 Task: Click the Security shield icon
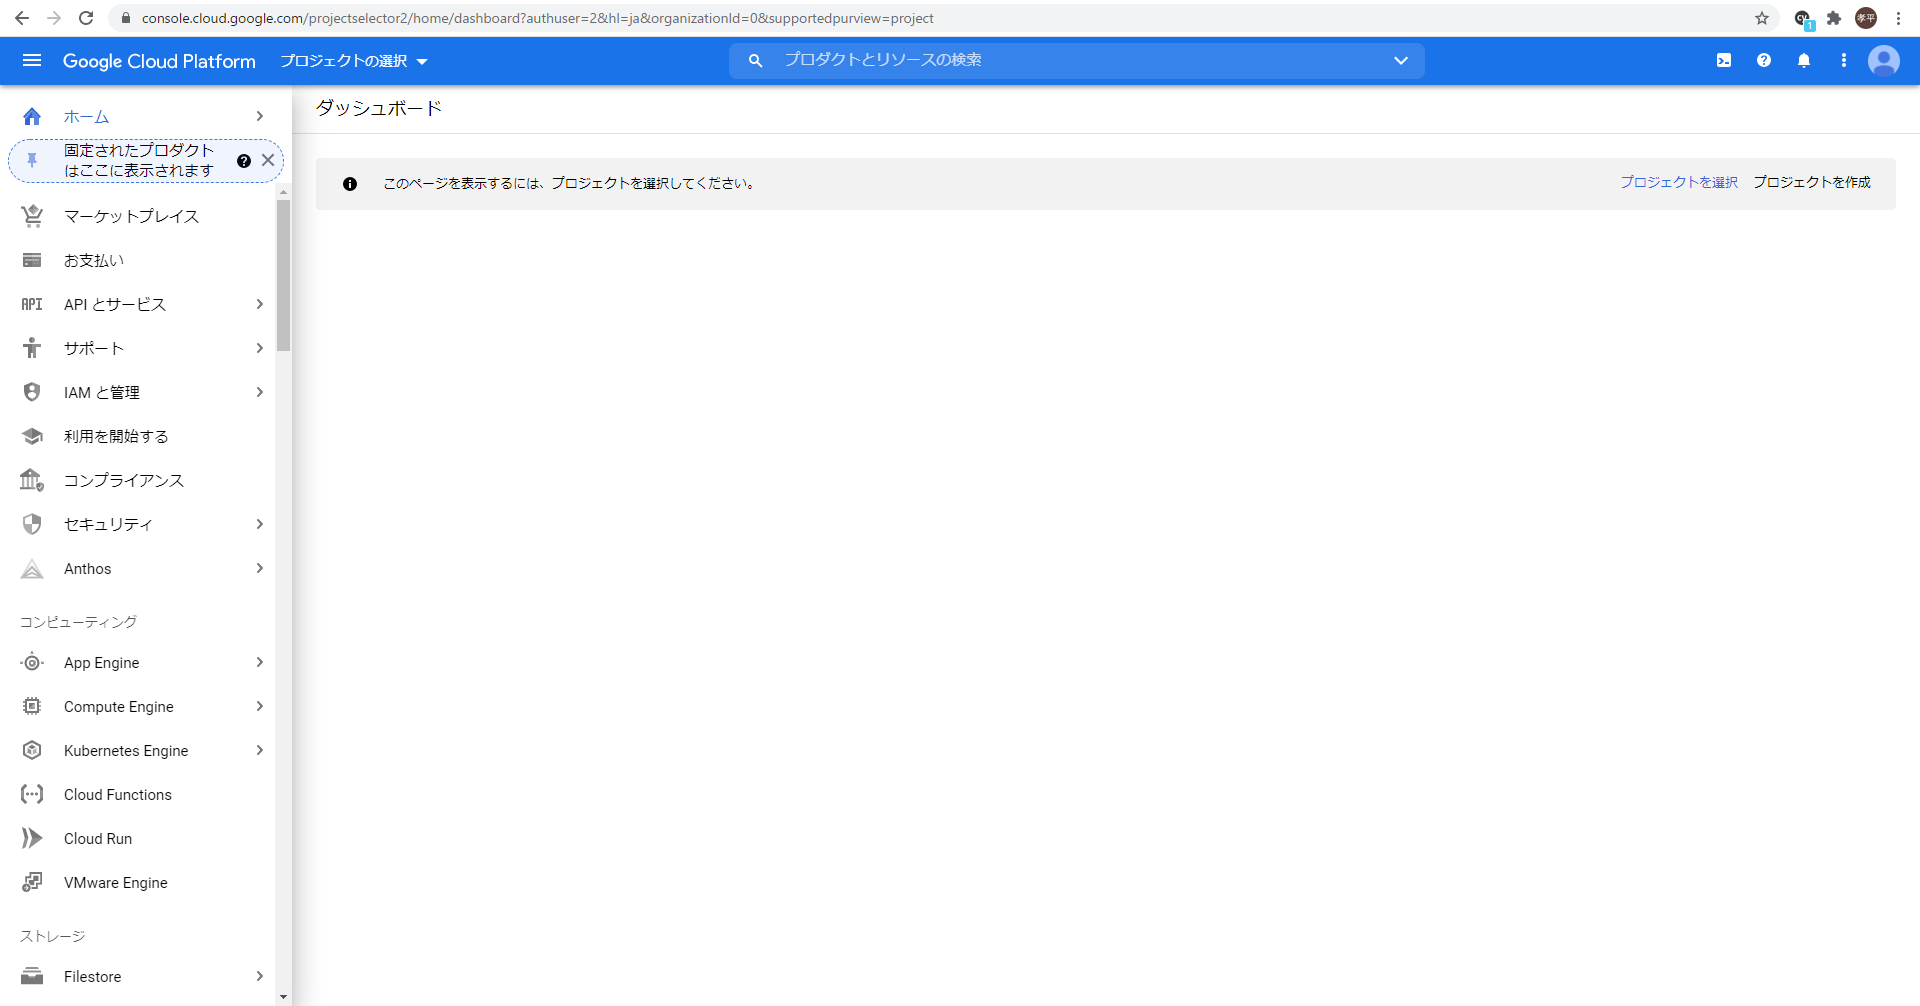tap(32, 524)
